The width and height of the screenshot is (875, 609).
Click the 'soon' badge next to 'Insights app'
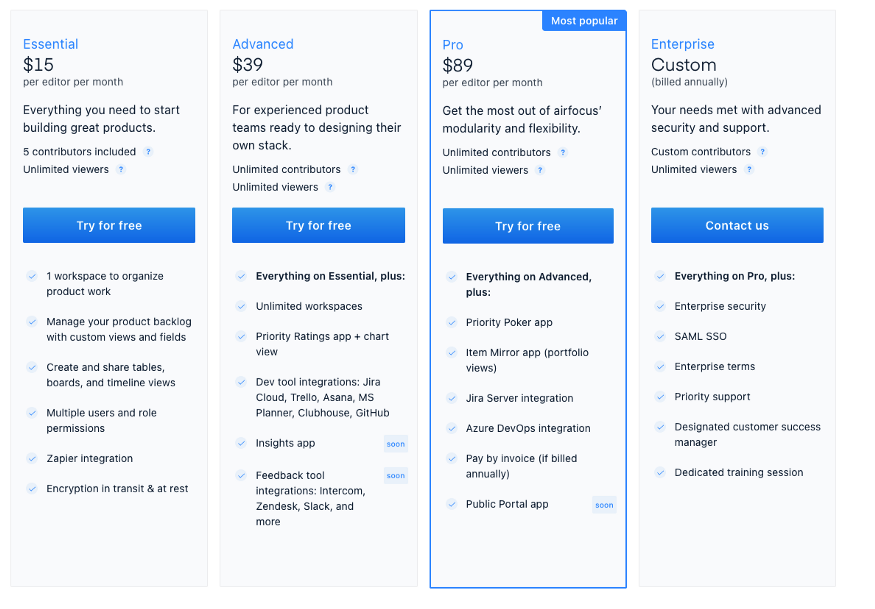pyautogui.click(x=395, y=443)
